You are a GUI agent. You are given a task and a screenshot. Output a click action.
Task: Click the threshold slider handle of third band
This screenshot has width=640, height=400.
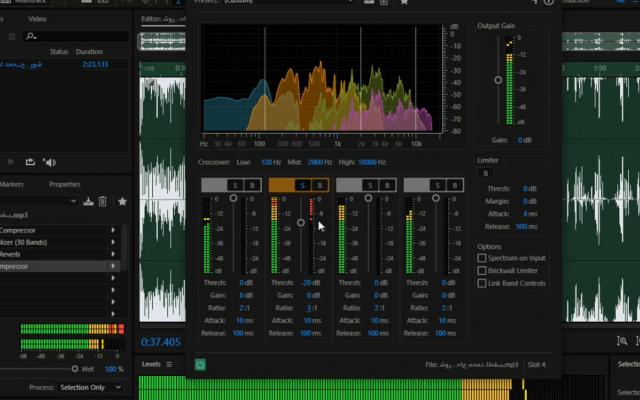368,198
